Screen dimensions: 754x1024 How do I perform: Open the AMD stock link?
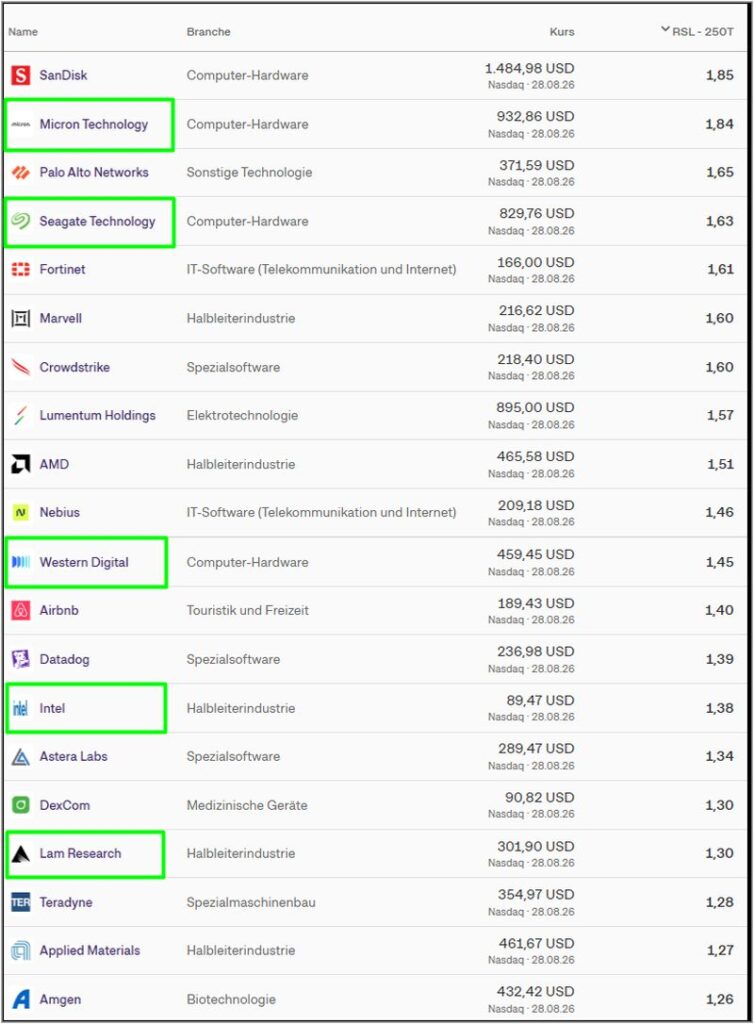[54, 464]
